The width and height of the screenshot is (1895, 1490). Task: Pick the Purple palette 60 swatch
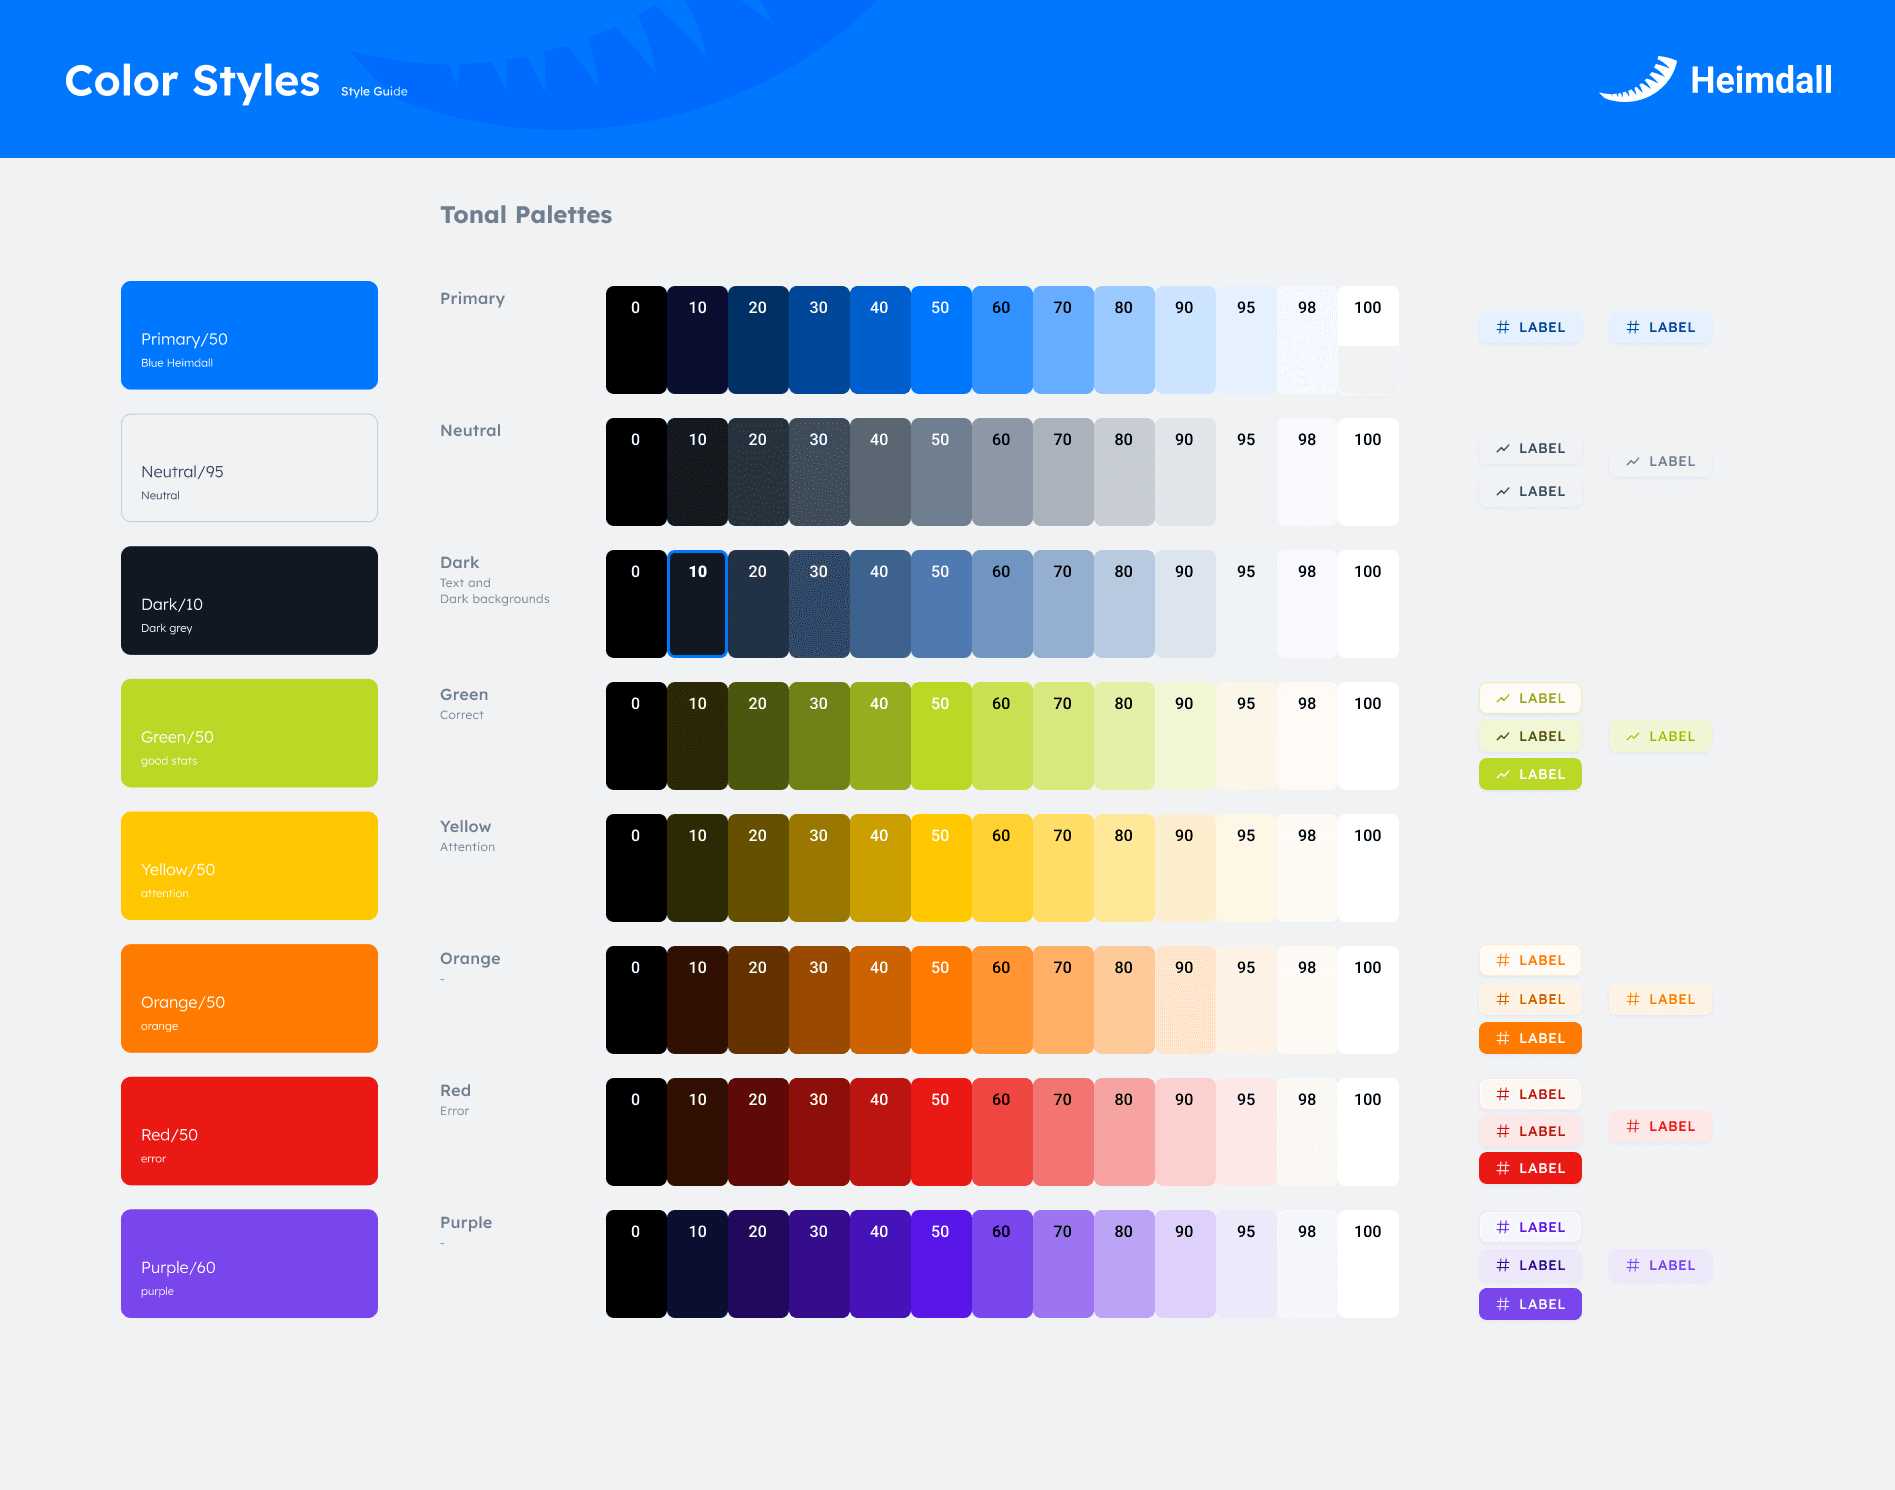(1002, 1264)
